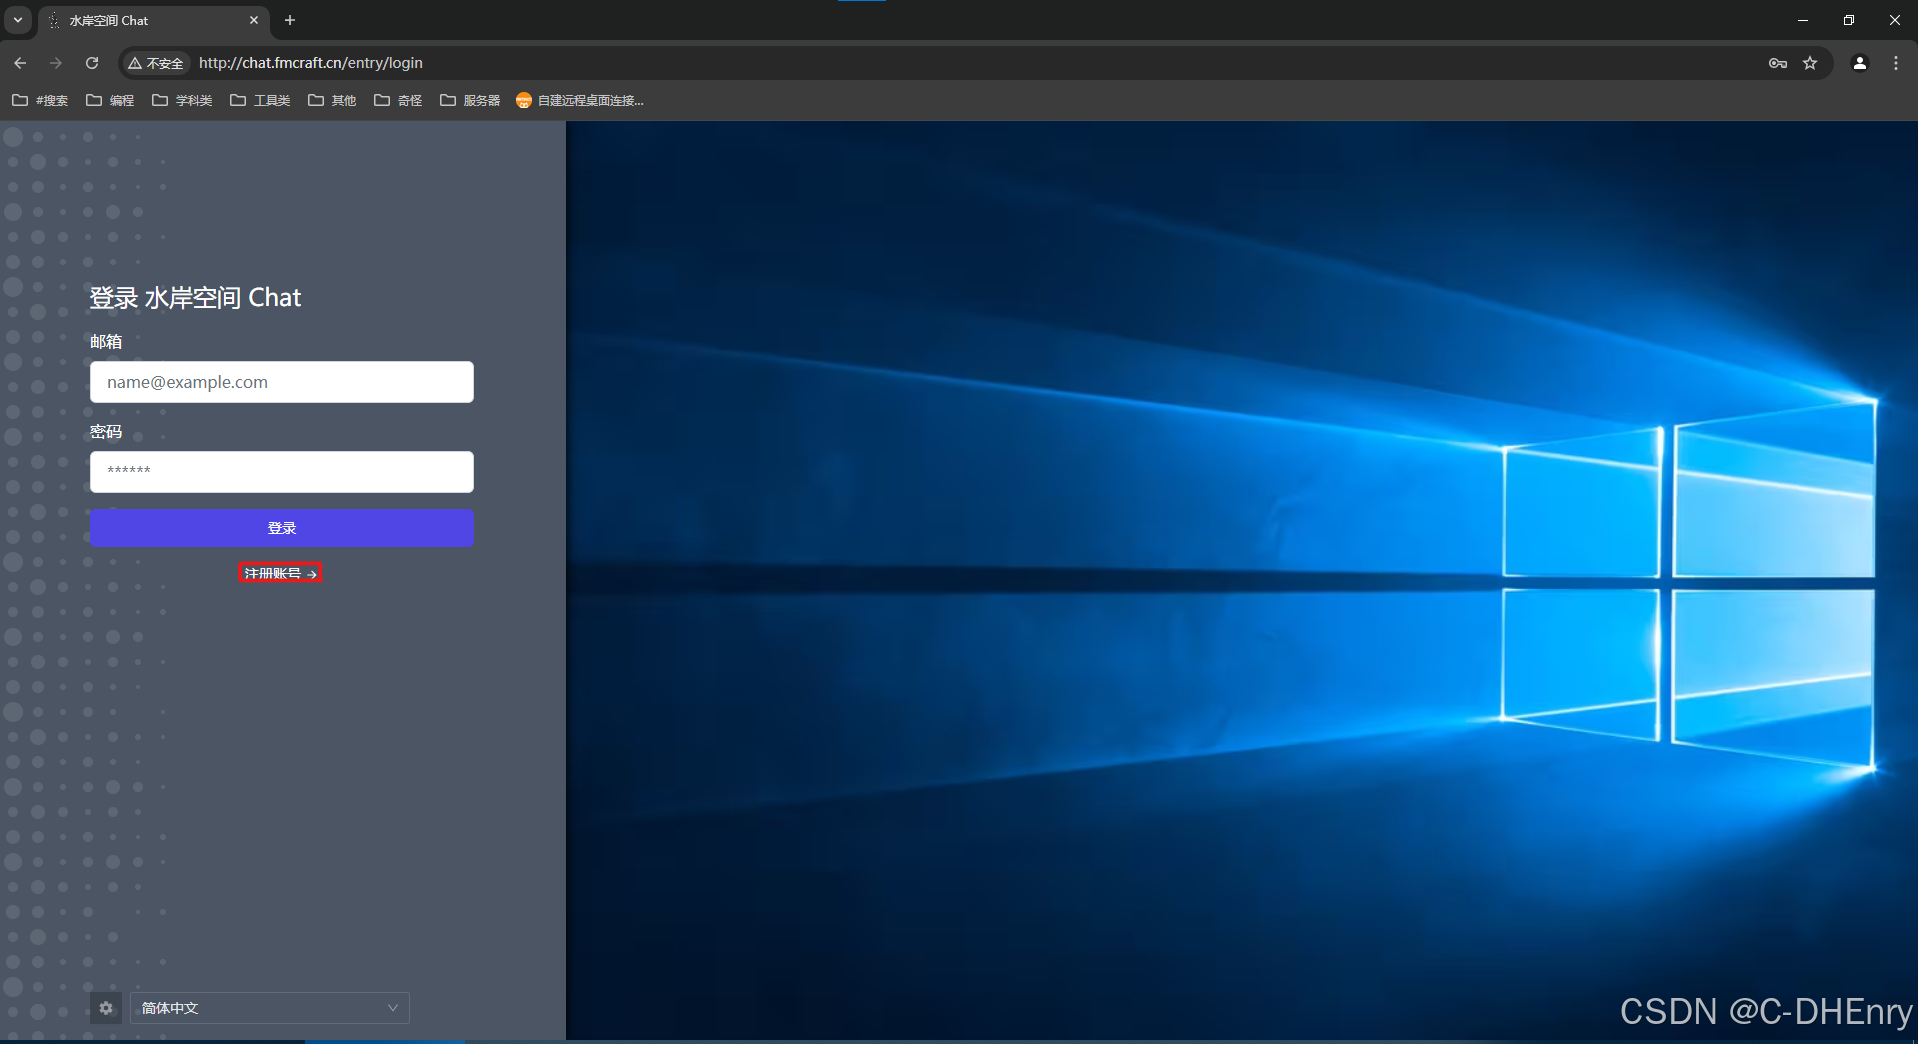Click the 注册账号 register link
Screen dimensions: 1918x1044
(280, 573)
